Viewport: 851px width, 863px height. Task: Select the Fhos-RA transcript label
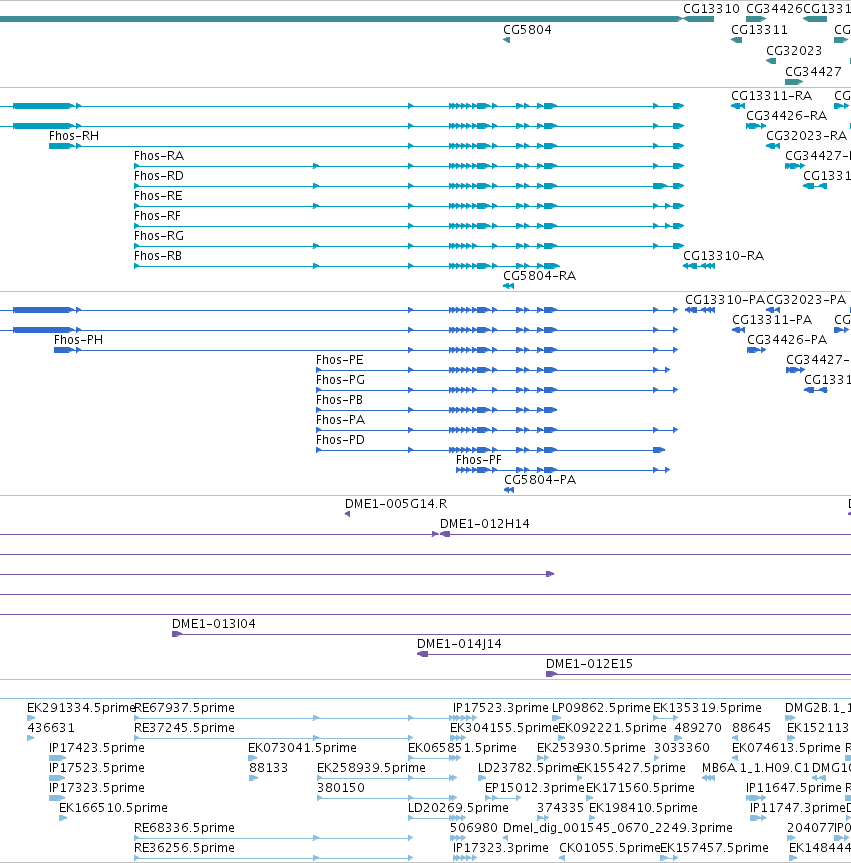159,156
